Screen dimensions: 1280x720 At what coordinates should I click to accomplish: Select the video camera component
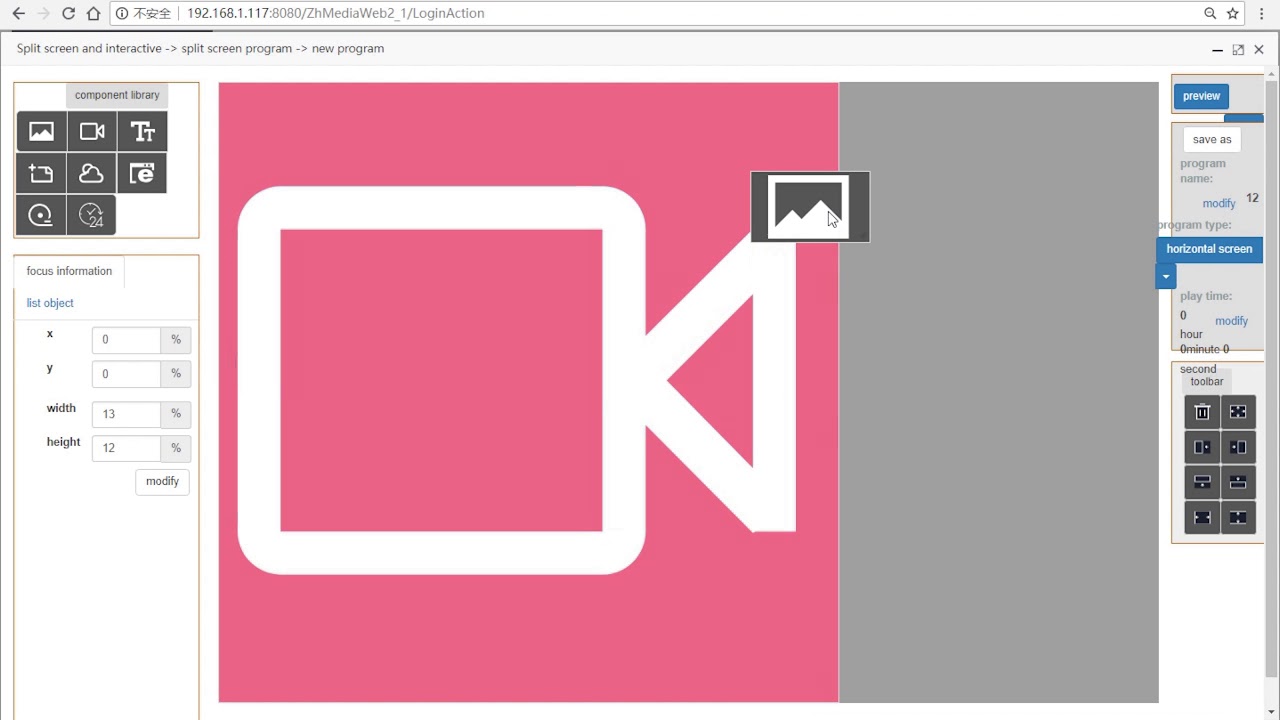coord(92,132)
